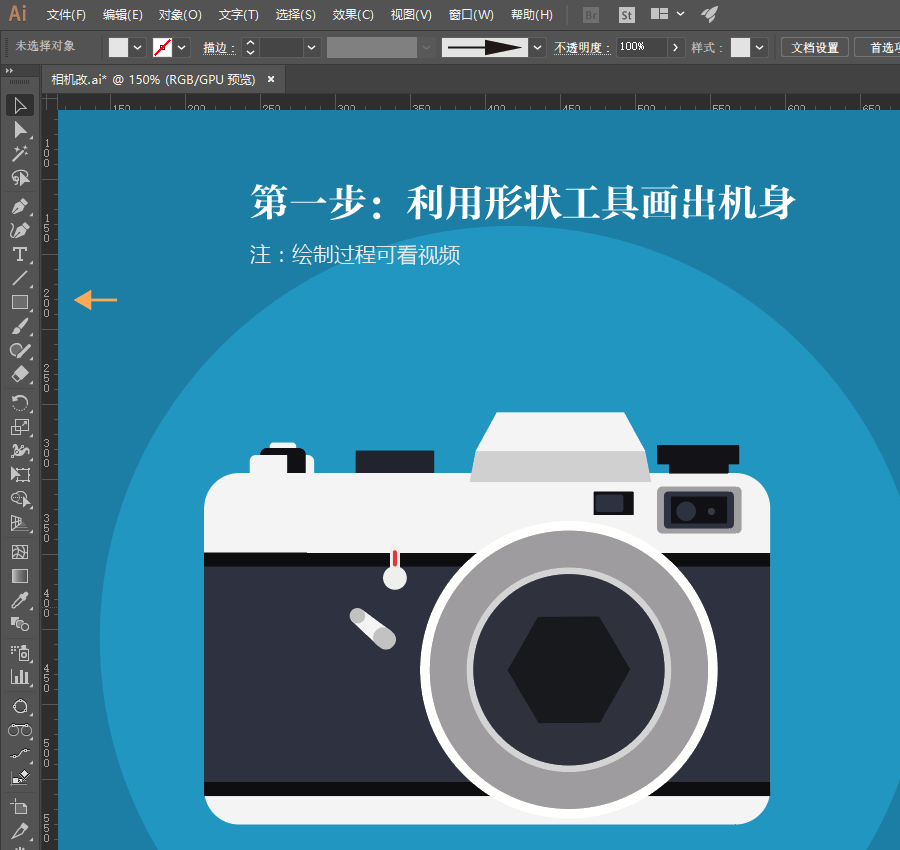
Task: Choose the Lasso tool
Action: pyautogui.click(x=20, y=177)
